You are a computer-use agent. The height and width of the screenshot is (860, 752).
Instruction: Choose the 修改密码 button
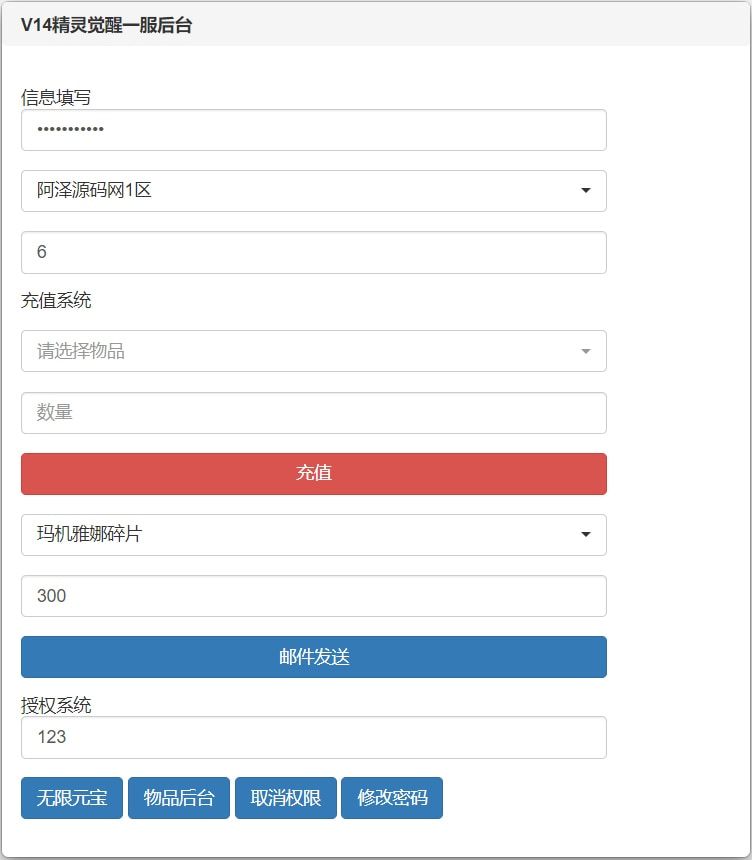(x=392, y=798)
